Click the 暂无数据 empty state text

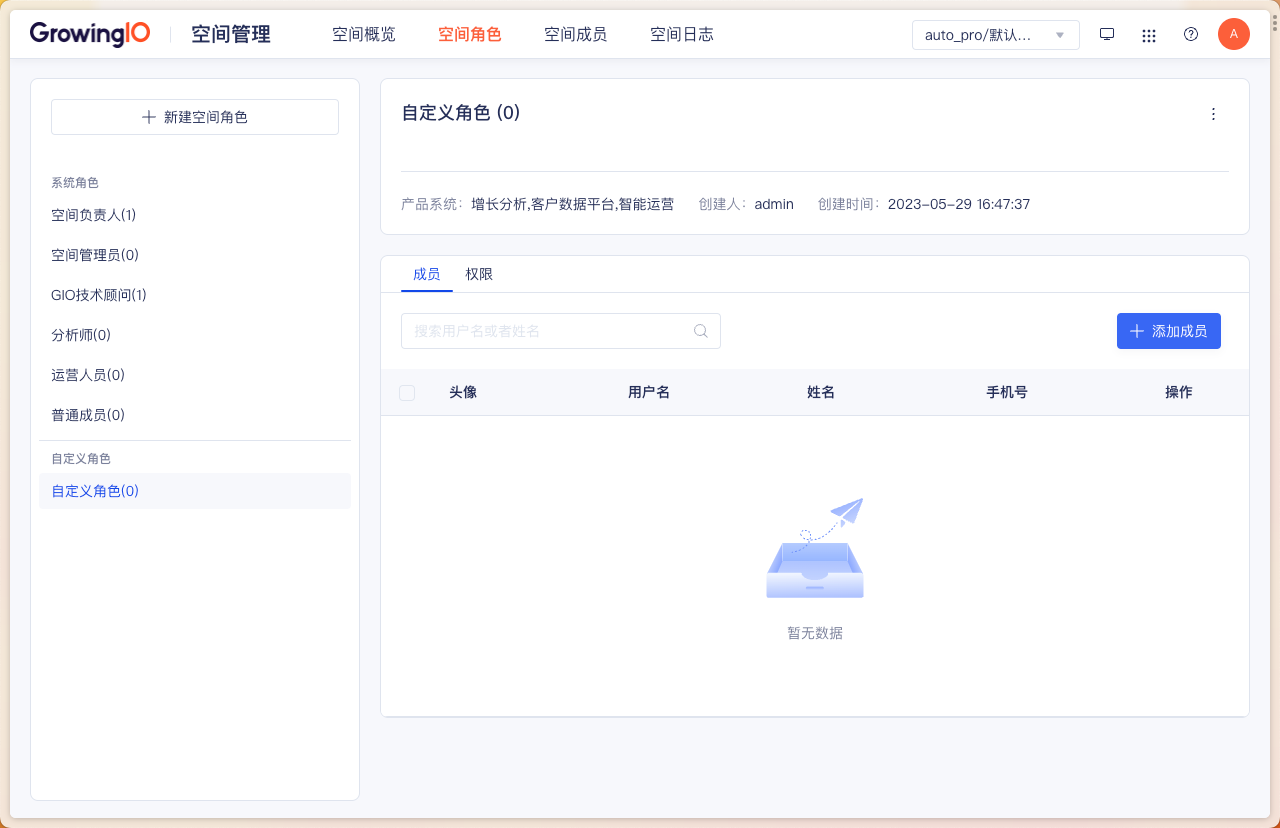(x=815, y=633)
